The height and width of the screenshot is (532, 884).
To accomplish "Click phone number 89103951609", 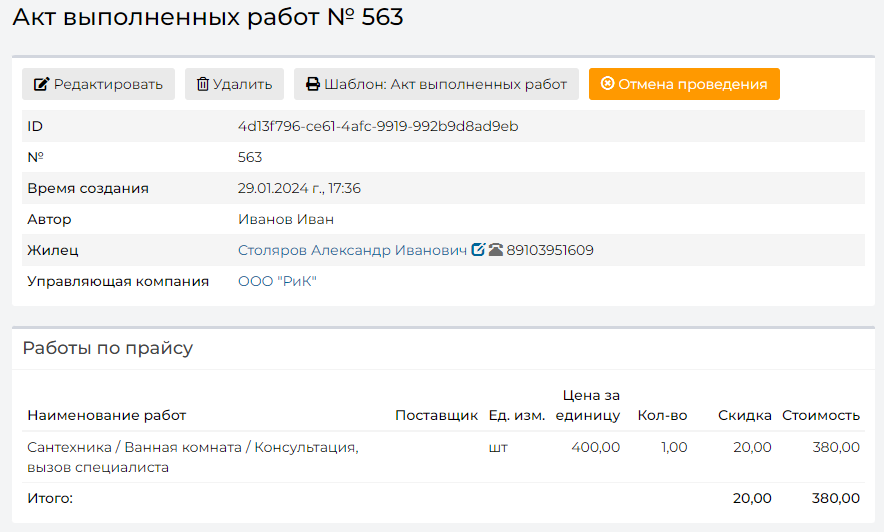I will (x=550, y=250).
